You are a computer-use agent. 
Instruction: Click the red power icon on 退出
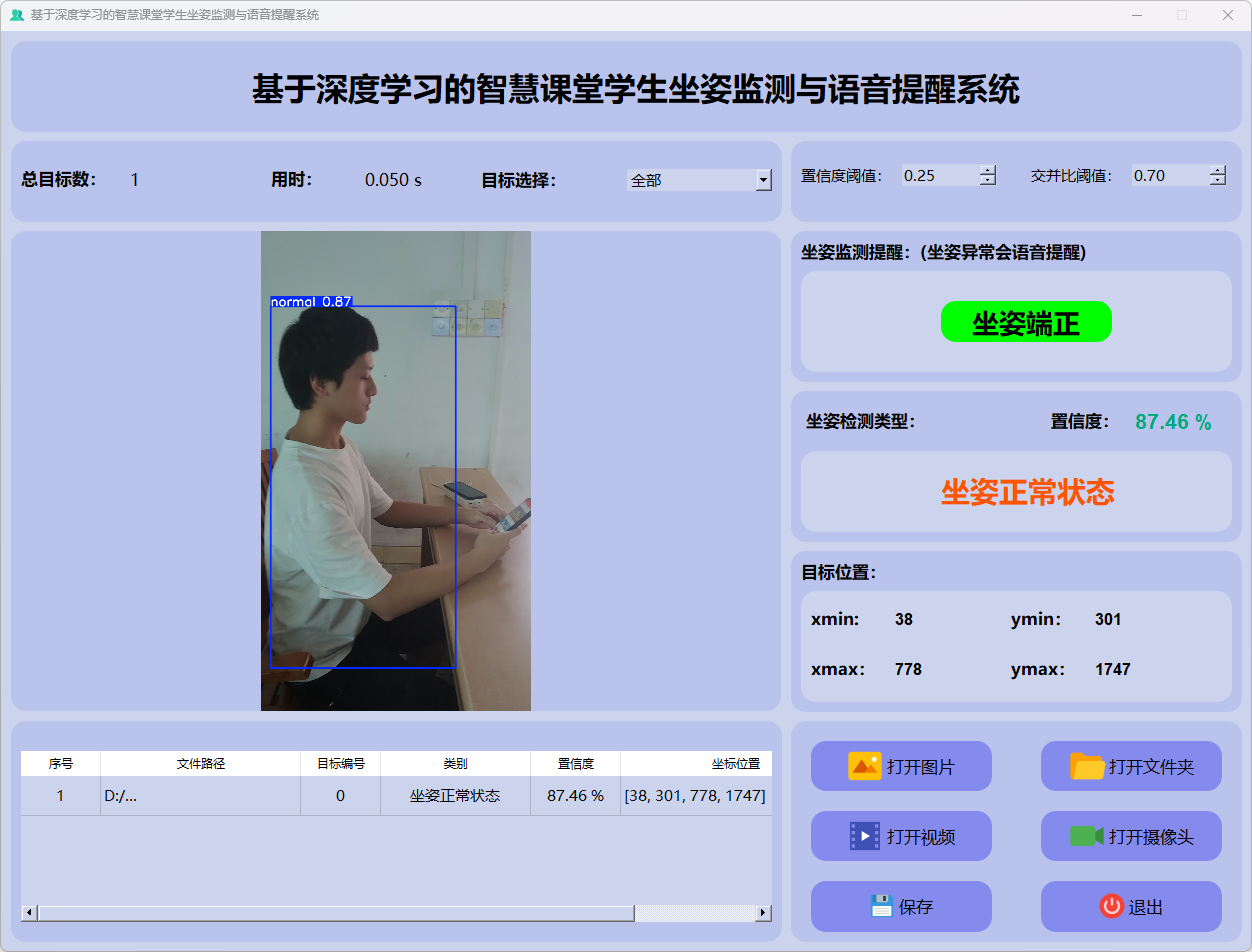[x=1111, y=906]
